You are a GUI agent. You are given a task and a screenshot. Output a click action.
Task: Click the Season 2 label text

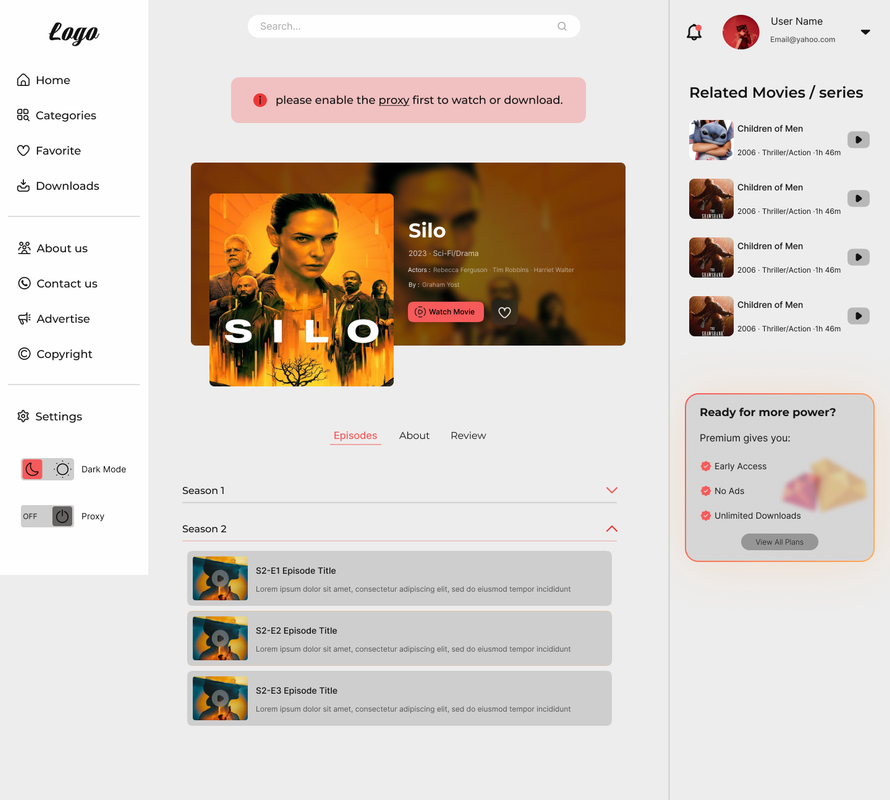(x=204, y=529)
